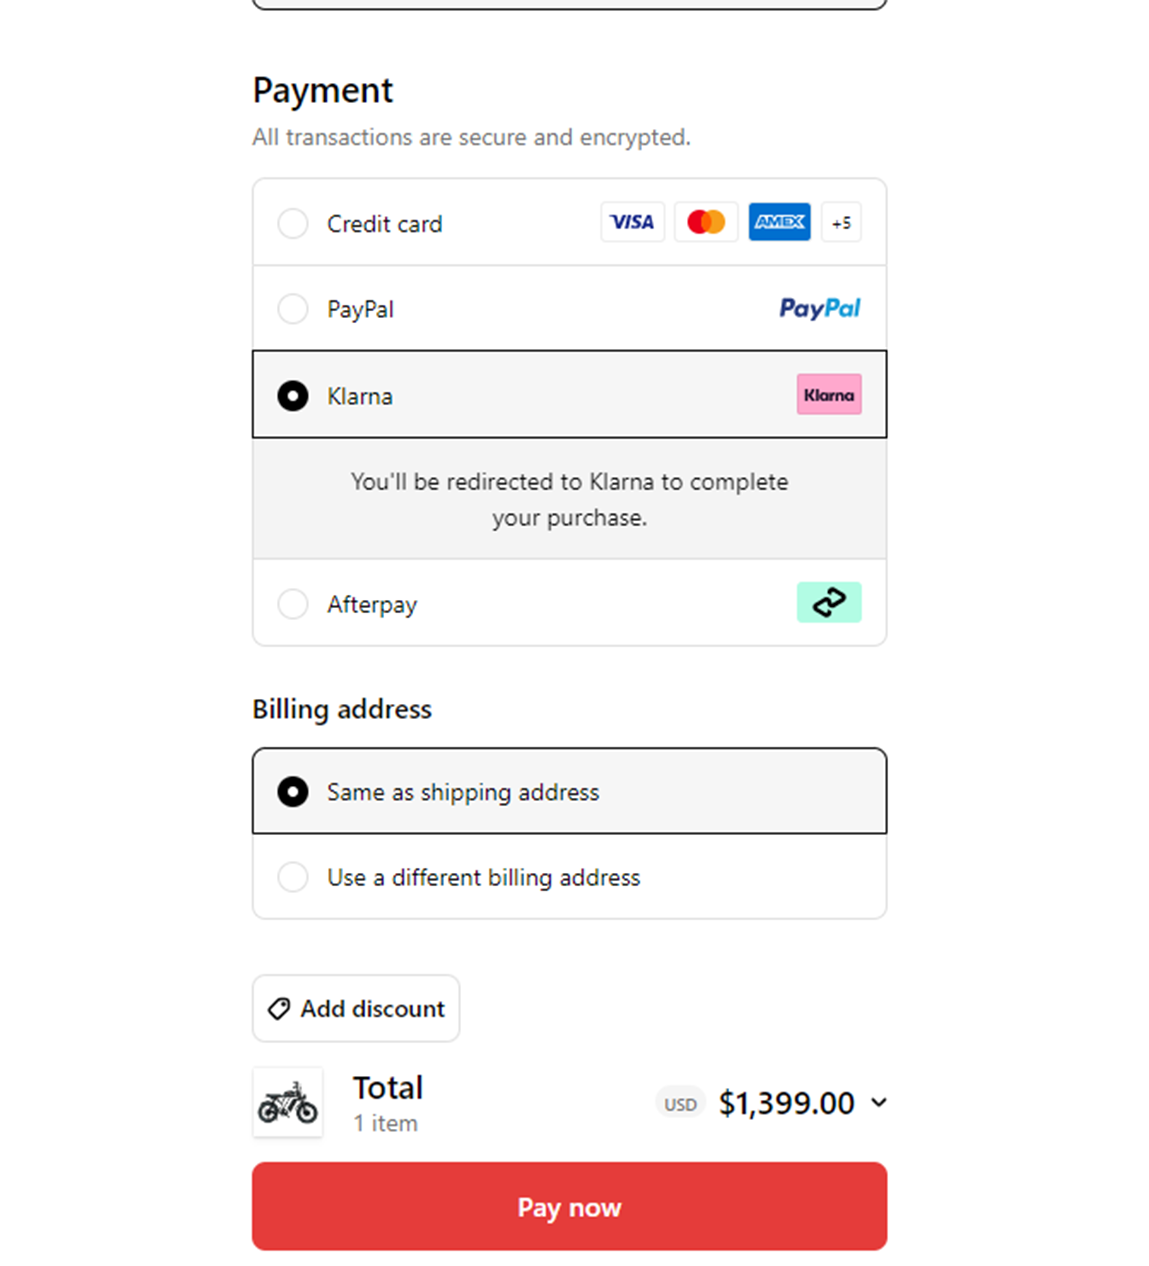The height and width of the screenshot is (1266, 1149).
Task: Select the Afterpay payment option
Action: 292,604
